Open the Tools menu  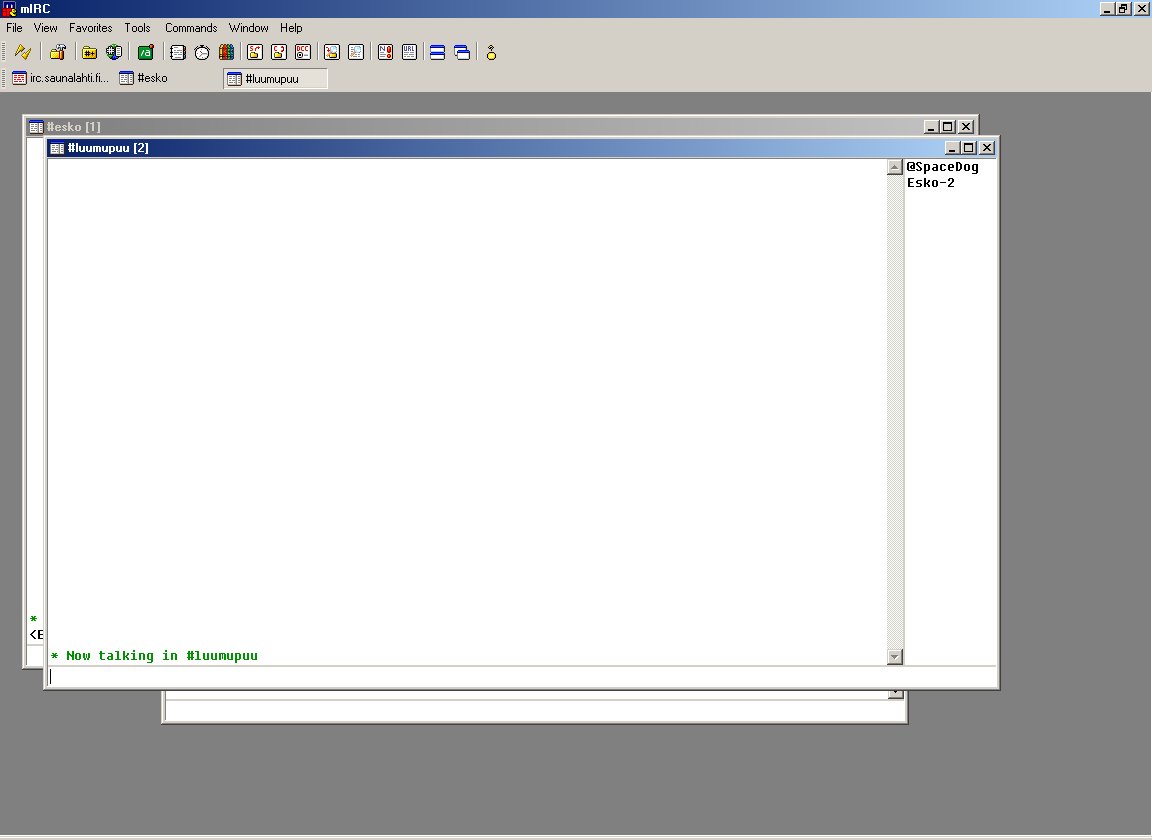point(137,28)
